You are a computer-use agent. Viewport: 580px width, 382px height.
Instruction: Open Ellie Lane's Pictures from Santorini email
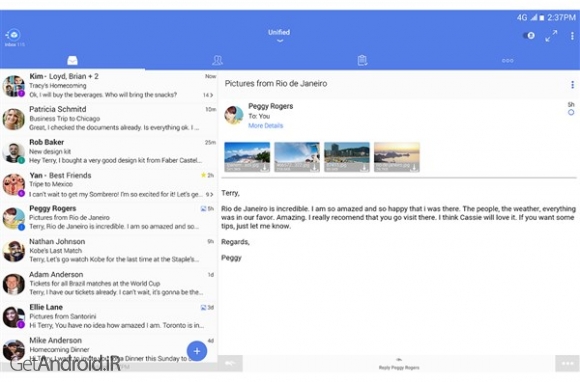tap(109, 316)
